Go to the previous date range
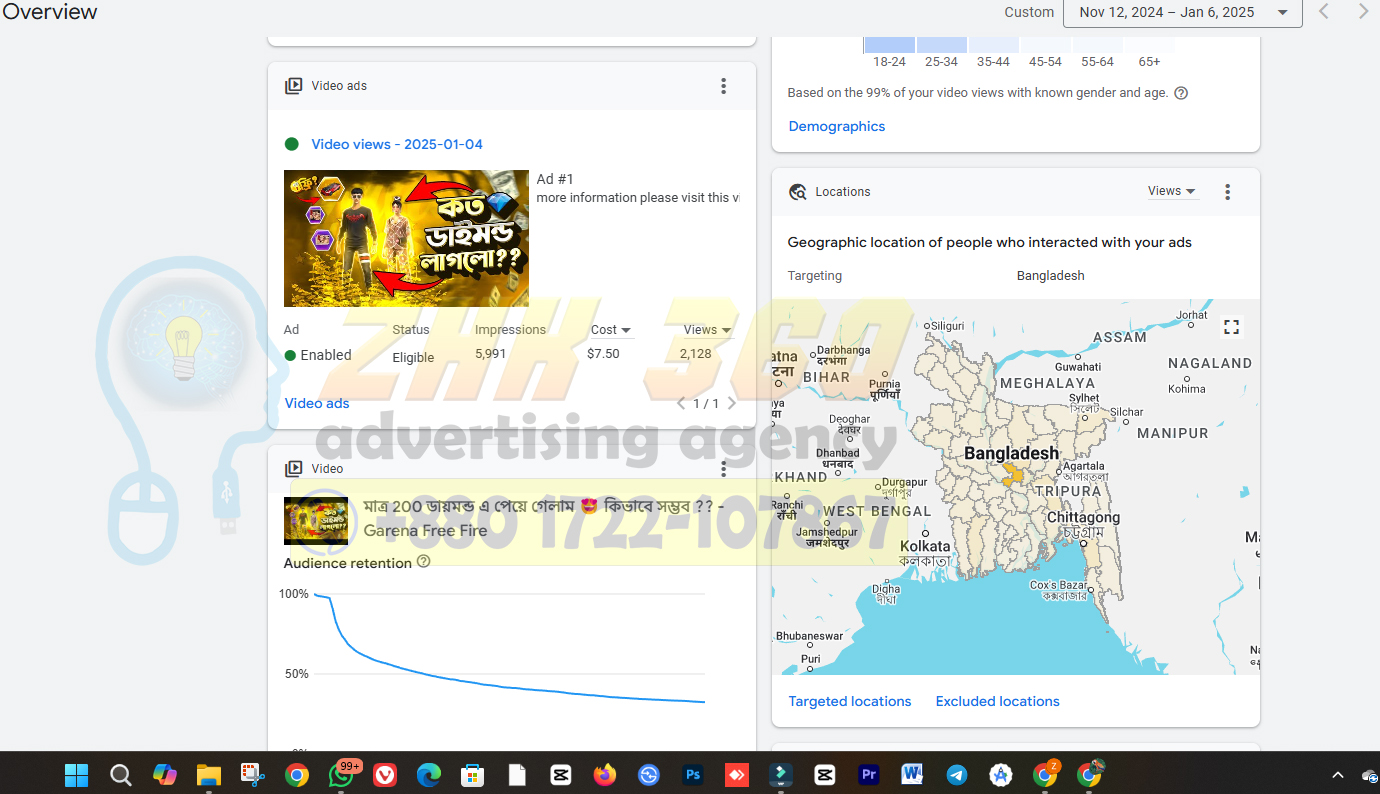Image resolution: width=1380 pixels, height=794 pixels. [1324, 12]
